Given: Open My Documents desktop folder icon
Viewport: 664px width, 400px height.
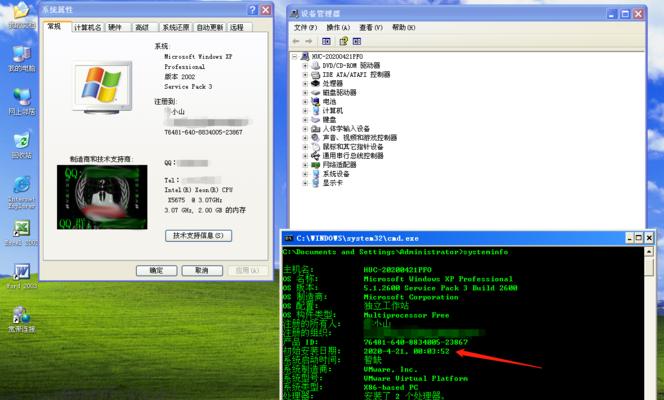Looking at the screenshot, I should tap(21, 16).
